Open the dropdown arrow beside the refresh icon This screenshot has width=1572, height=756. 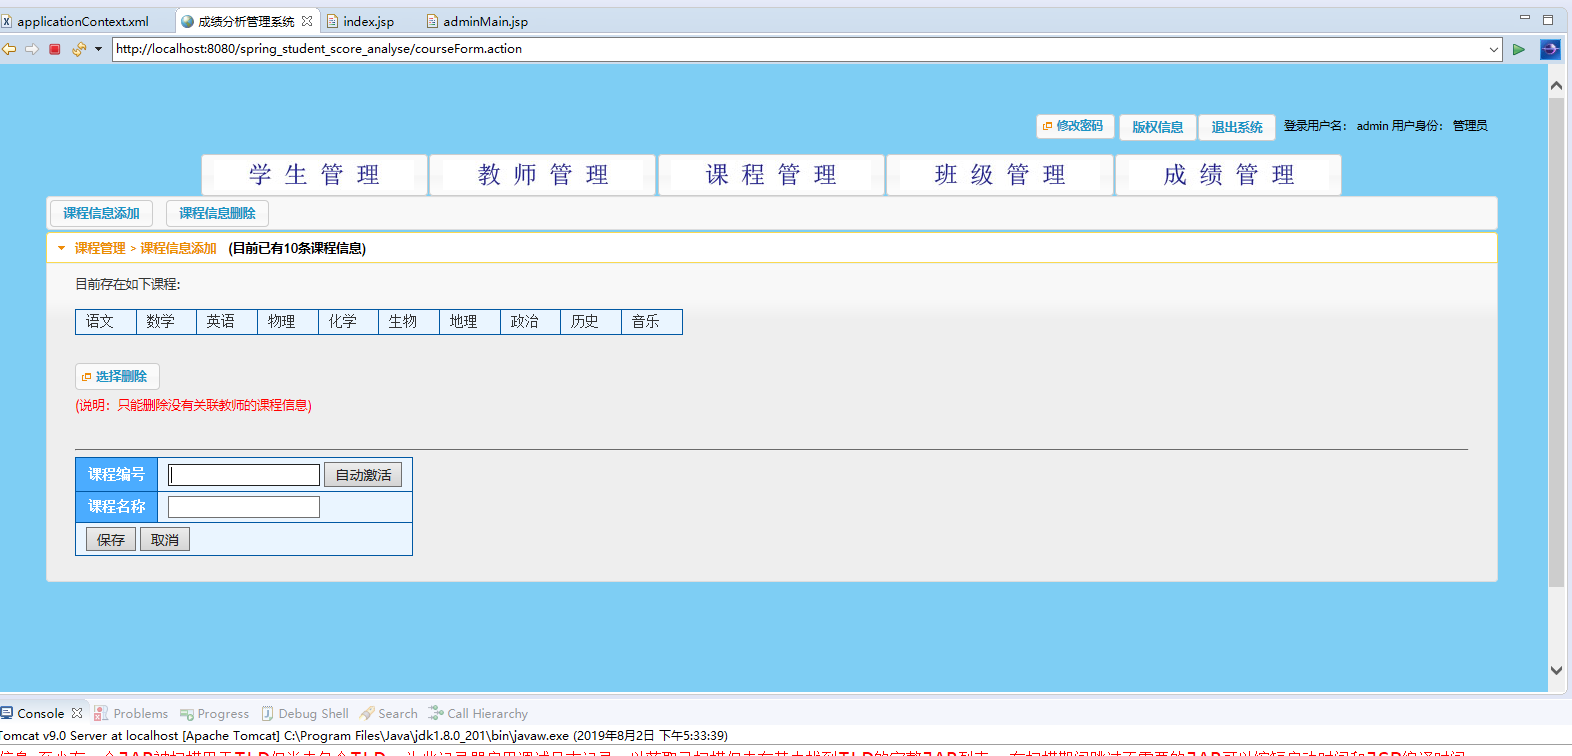98,49
